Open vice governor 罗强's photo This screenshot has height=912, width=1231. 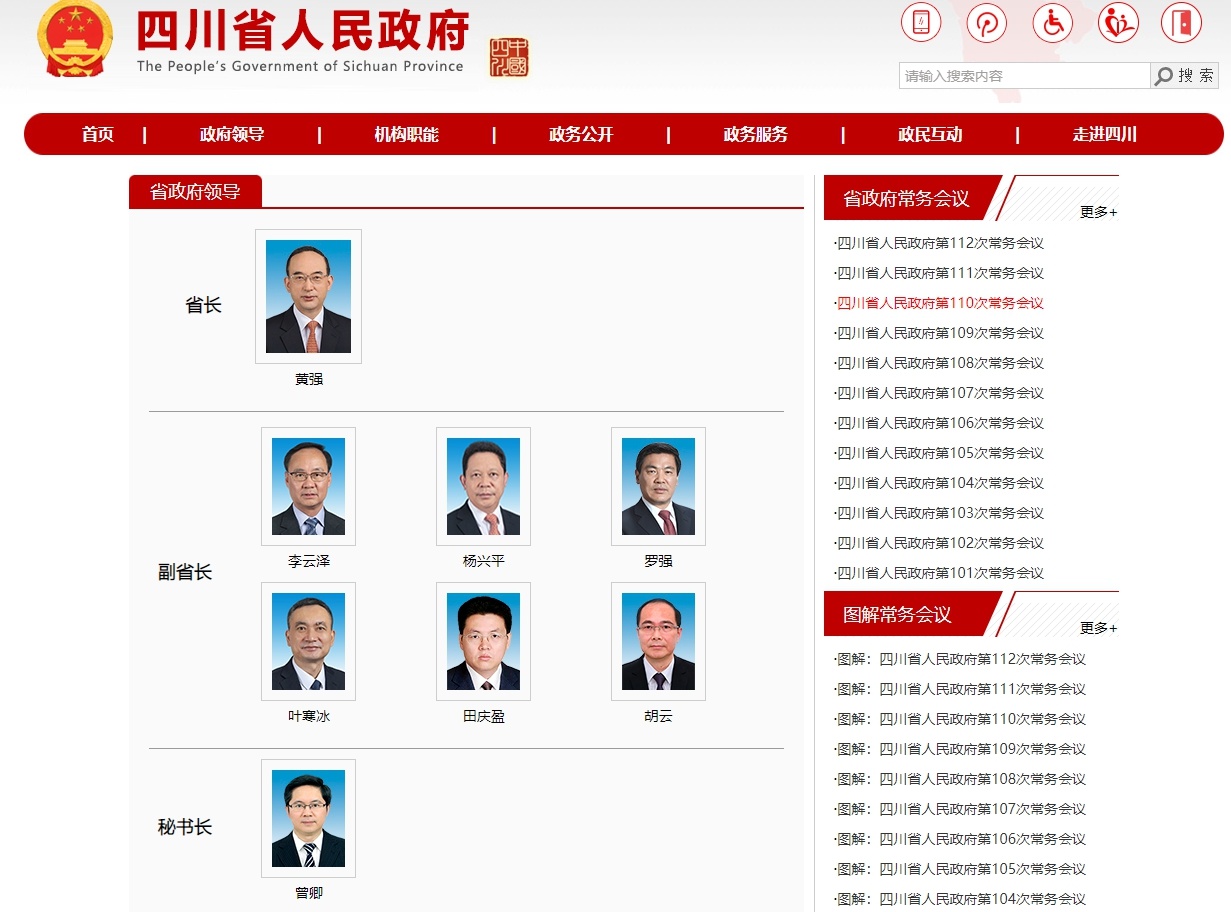click(658, 486)
